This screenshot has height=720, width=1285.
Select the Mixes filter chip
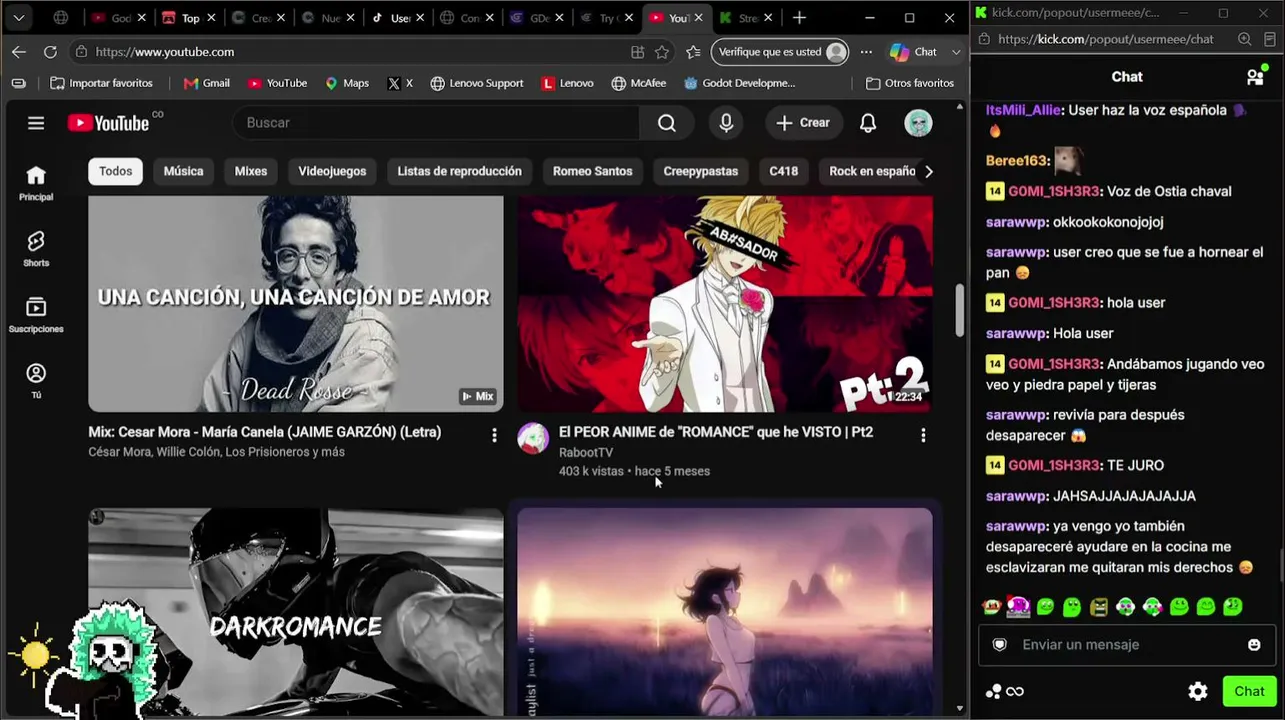[251, 171]
